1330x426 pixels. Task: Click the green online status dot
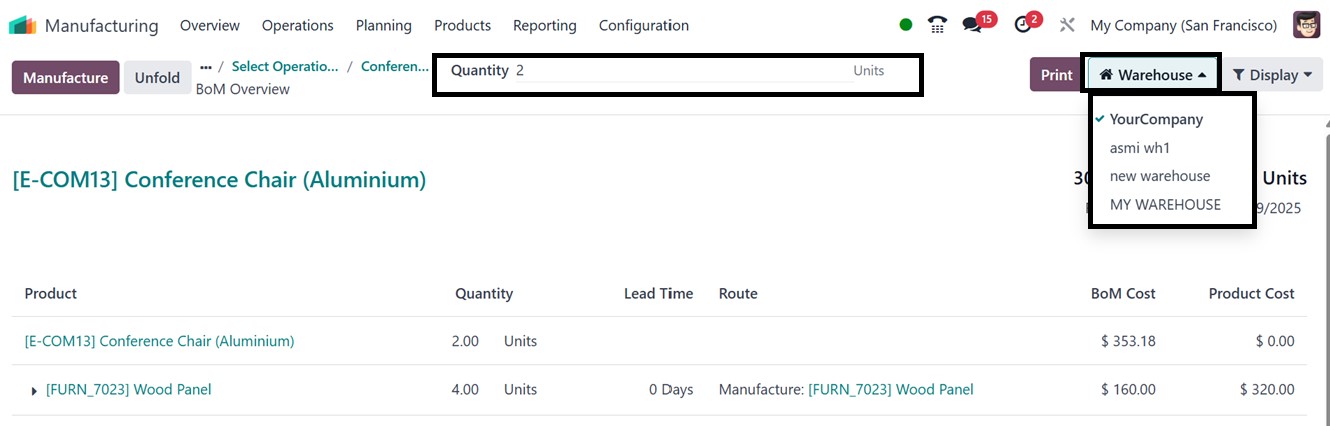(906, 25)
